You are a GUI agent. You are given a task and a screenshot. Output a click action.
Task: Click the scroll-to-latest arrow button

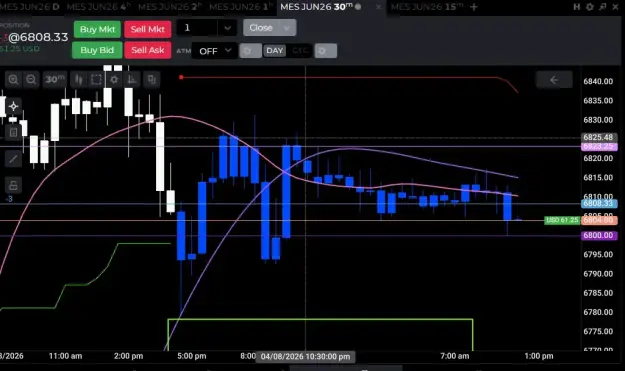tap(554, 80)
